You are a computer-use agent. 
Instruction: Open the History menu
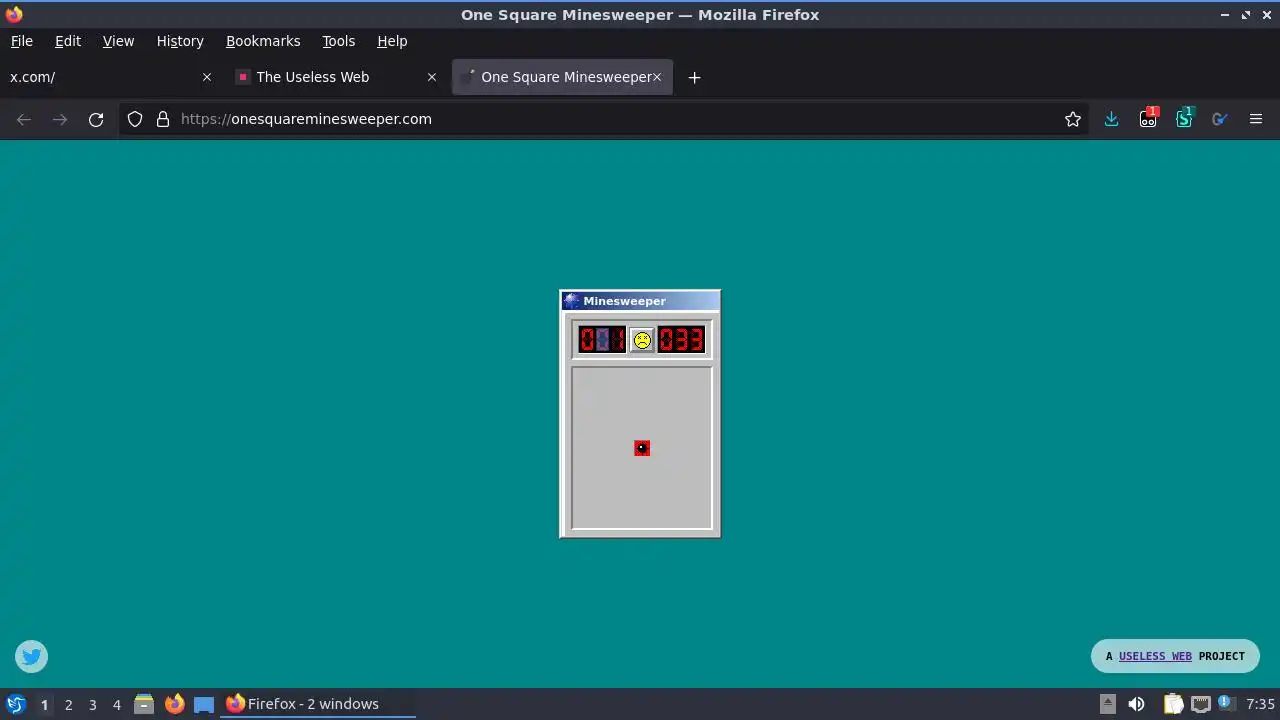pyautogui.click(x=180, y=41)
